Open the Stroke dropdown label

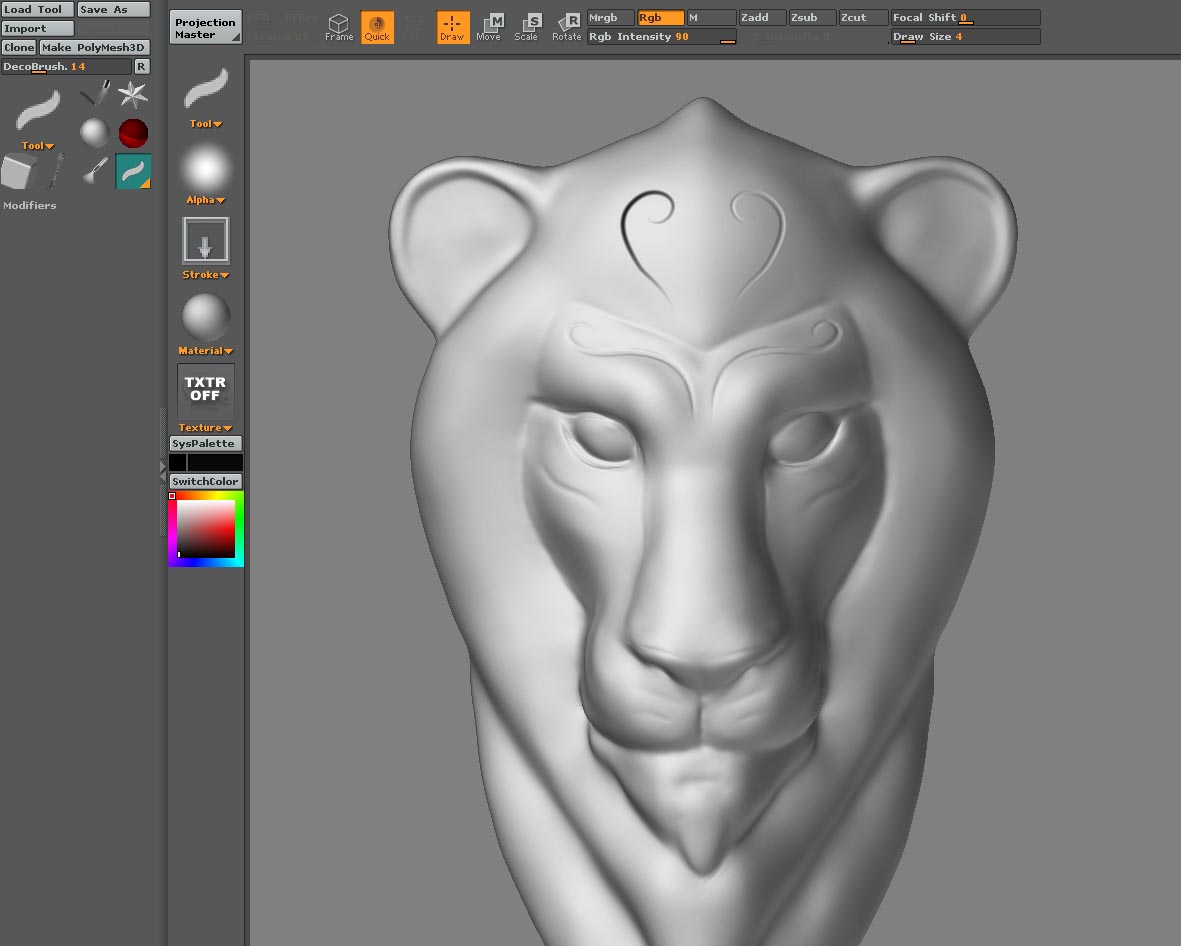pyautogui.click(x=206, y=275)
